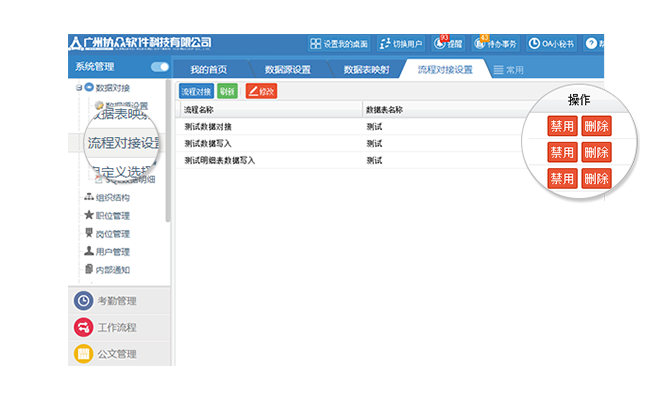Viewport: 670px width, 412px height.
Task: Open 待办事务 pending tasks
Action: (x=497, y=44)
